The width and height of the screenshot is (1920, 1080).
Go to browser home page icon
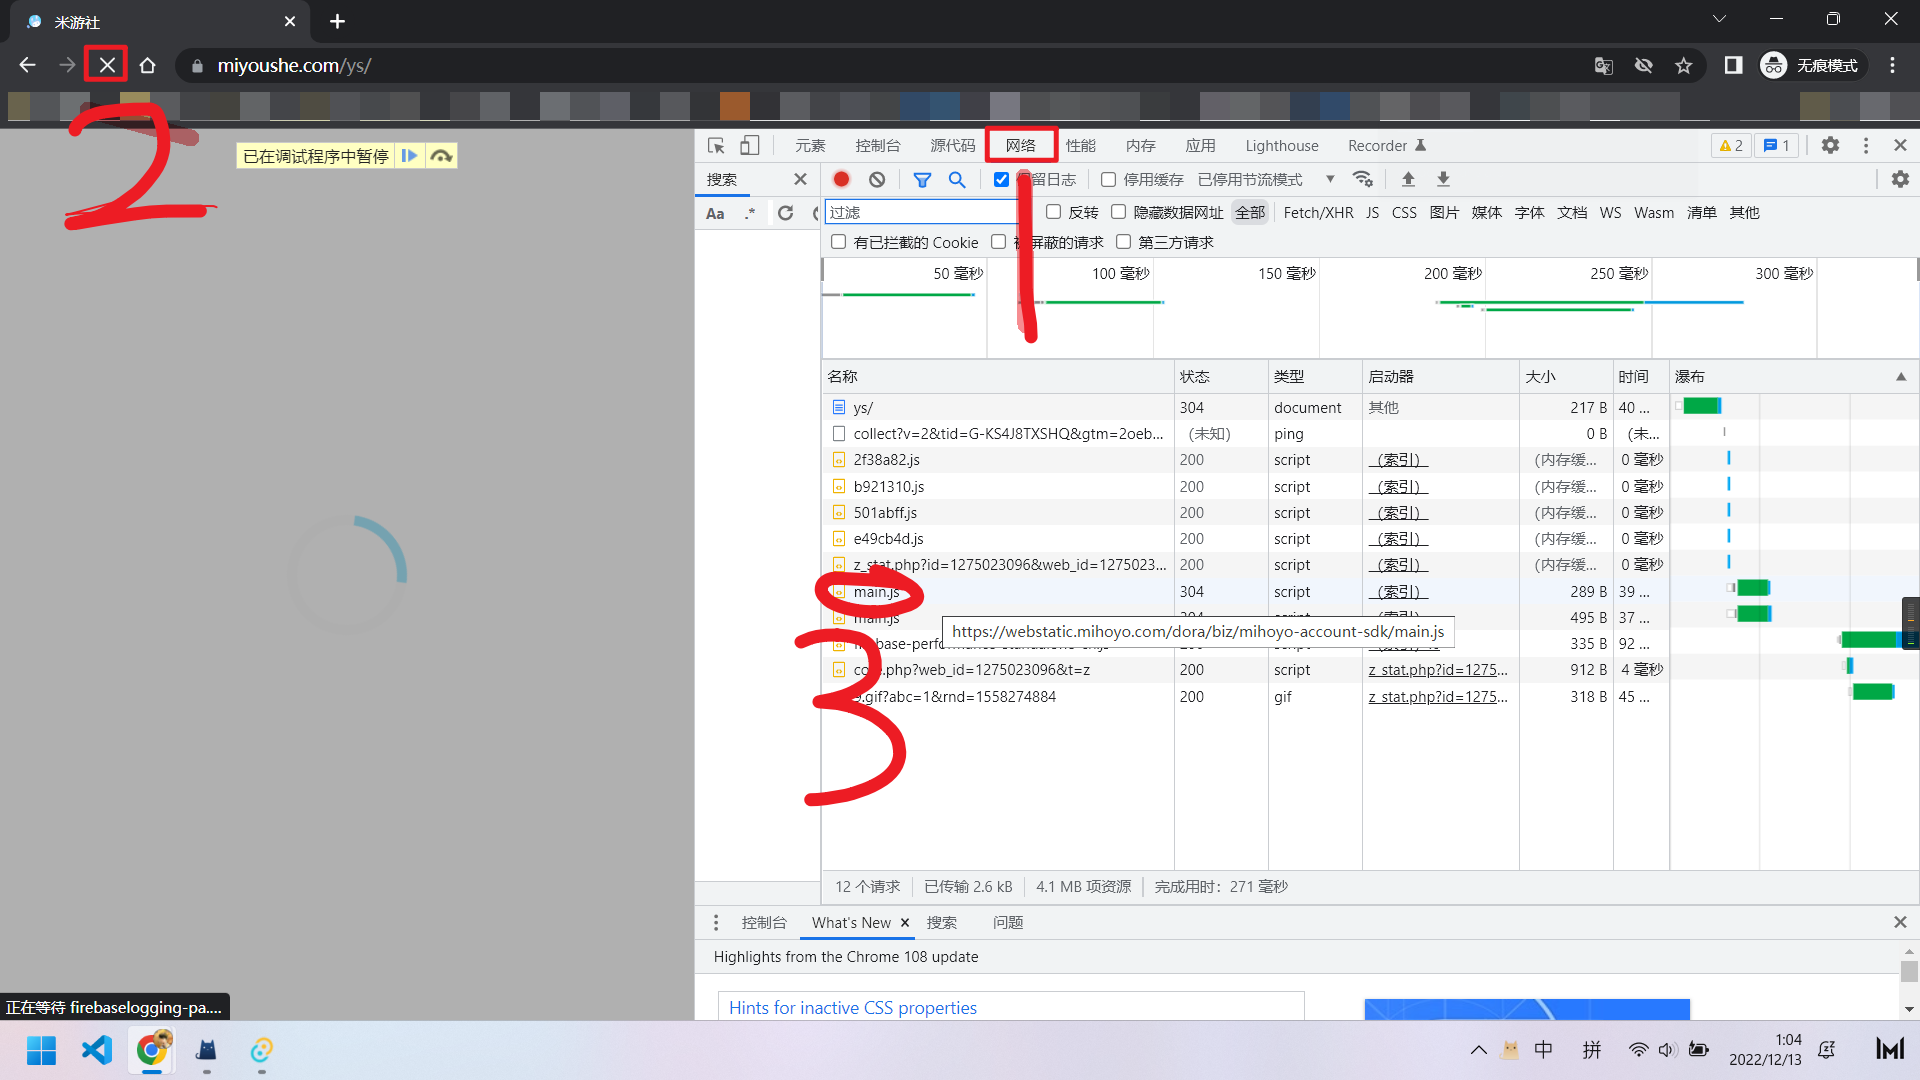pyautogui.click(x=148, y=66)
